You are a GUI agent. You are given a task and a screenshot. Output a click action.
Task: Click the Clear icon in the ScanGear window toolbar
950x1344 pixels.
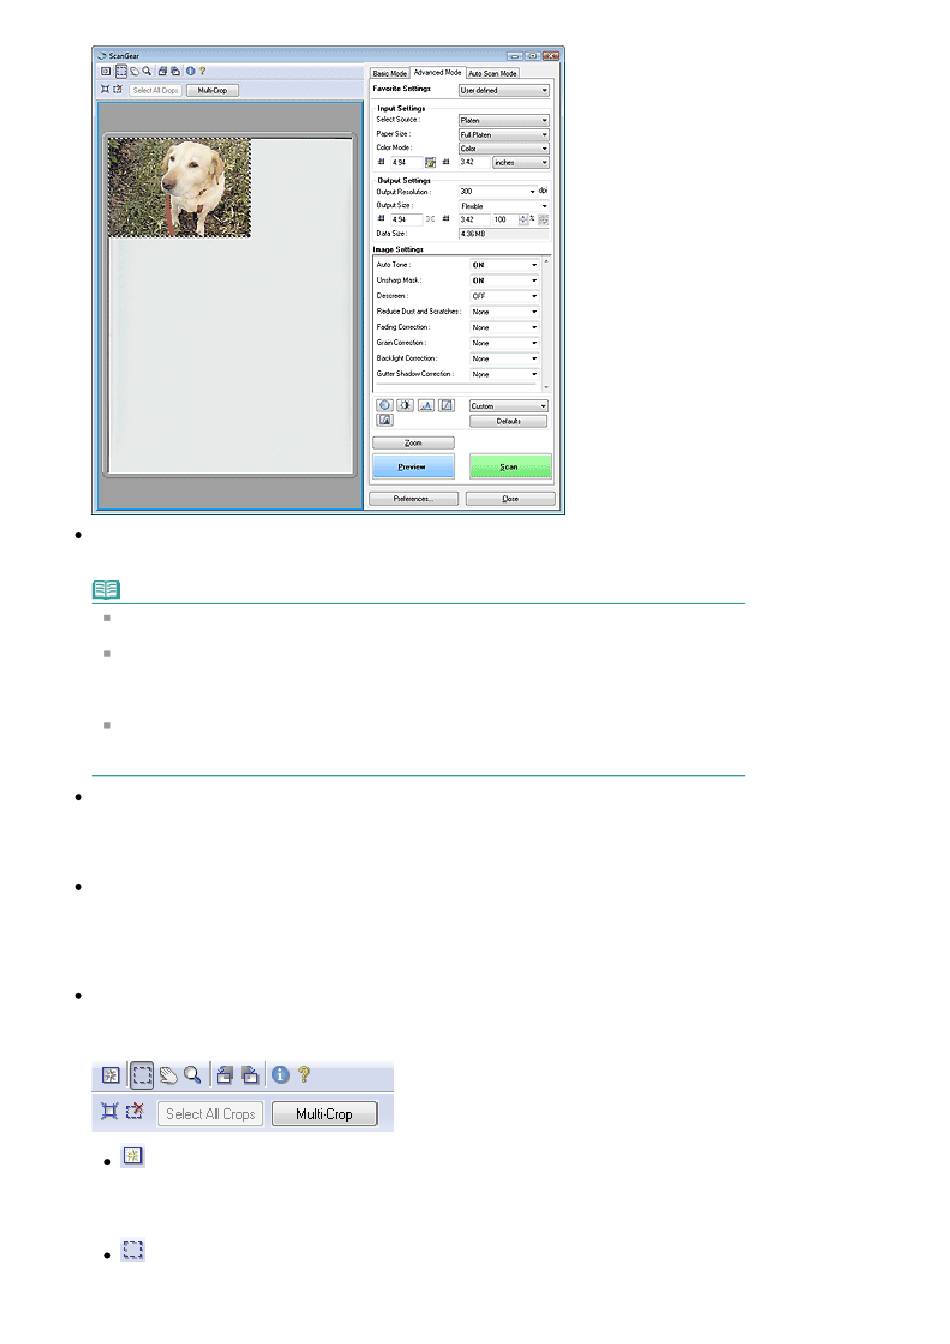(x=105, y=71)
